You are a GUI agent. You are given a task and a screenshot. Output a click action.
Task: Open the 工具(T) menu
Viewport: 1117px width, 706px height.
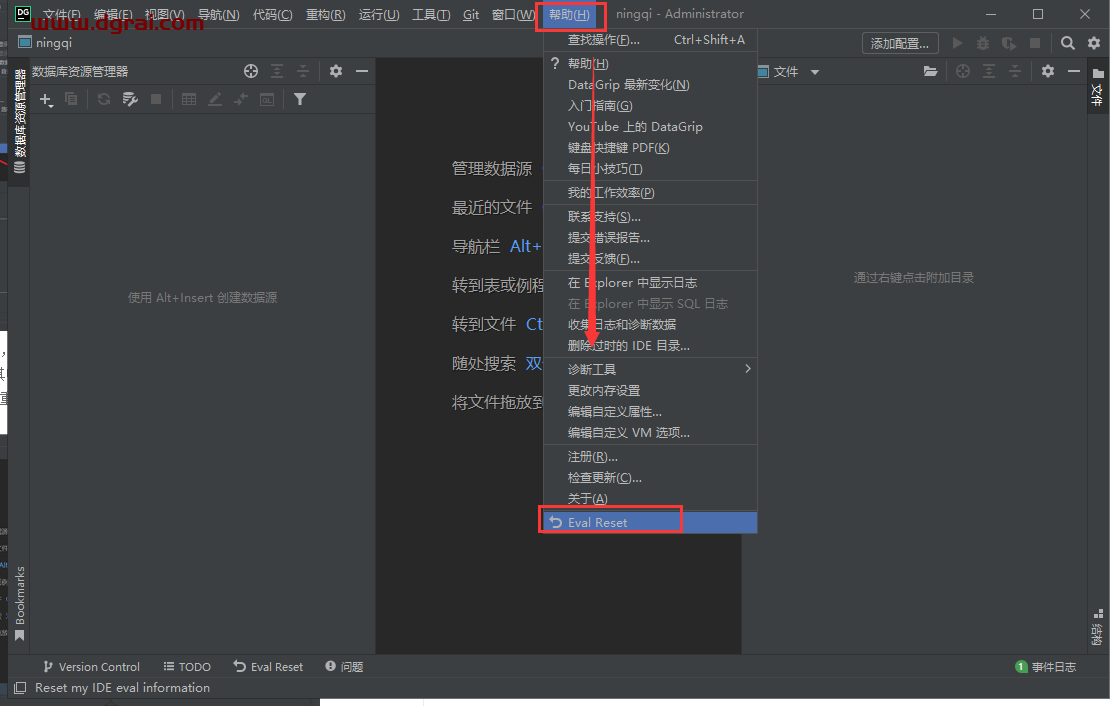click(431, 15)
